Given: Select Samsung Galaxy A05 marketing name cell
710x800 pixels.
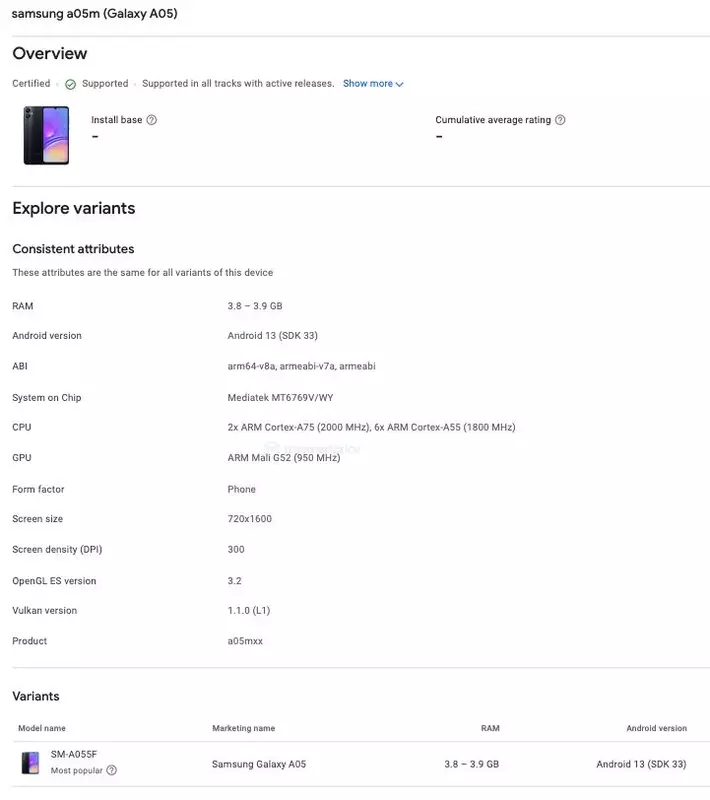Looking at the screenshot, I should [x=259, y=764].
